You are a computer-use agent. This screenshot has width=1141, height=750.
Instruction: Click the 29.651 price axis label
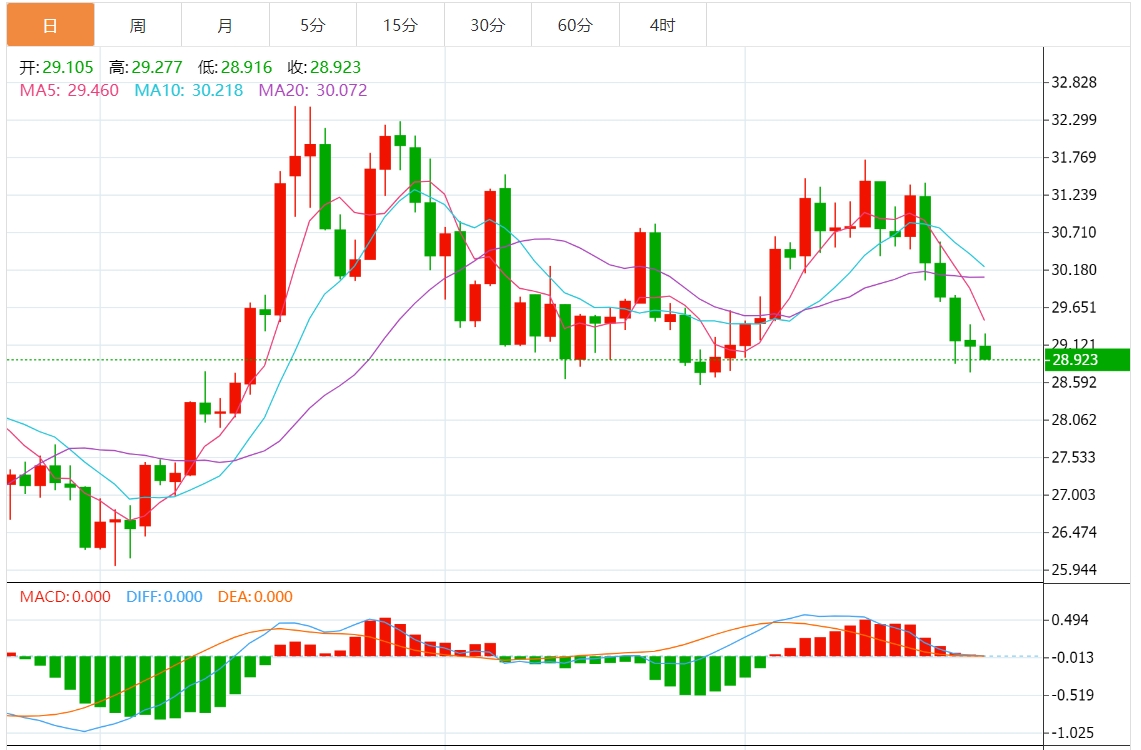click(1073, 307)
